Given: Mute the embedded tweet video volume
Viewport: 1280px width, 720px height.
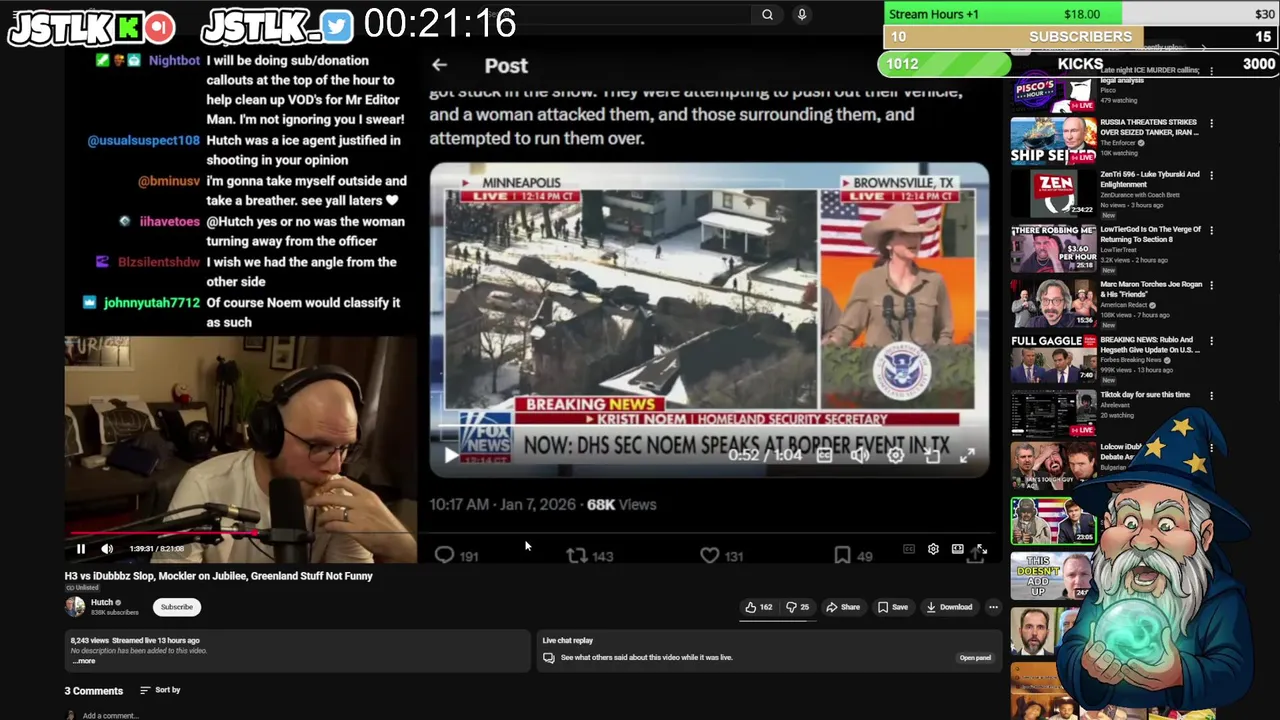Looking at the screenshot, I should (860, 455).
